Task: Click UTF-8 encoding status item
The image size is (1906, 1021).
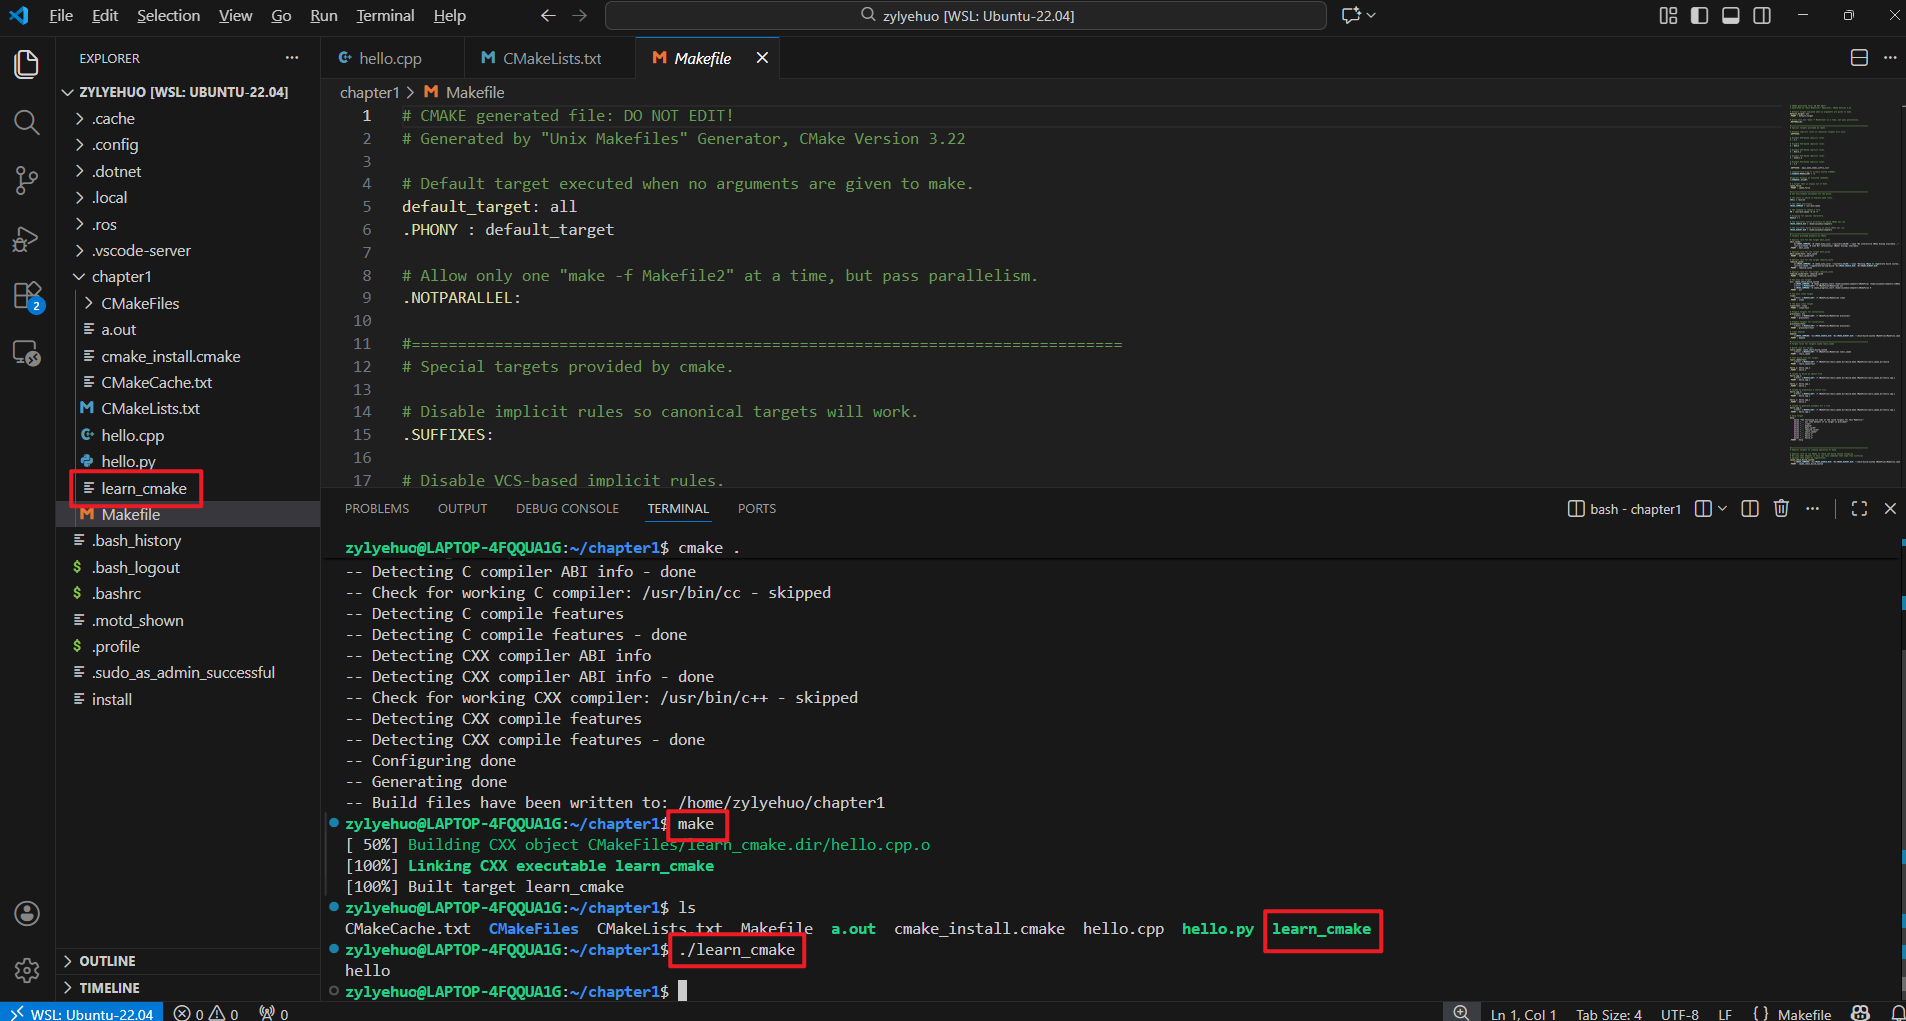Action: (1680, 1013)
